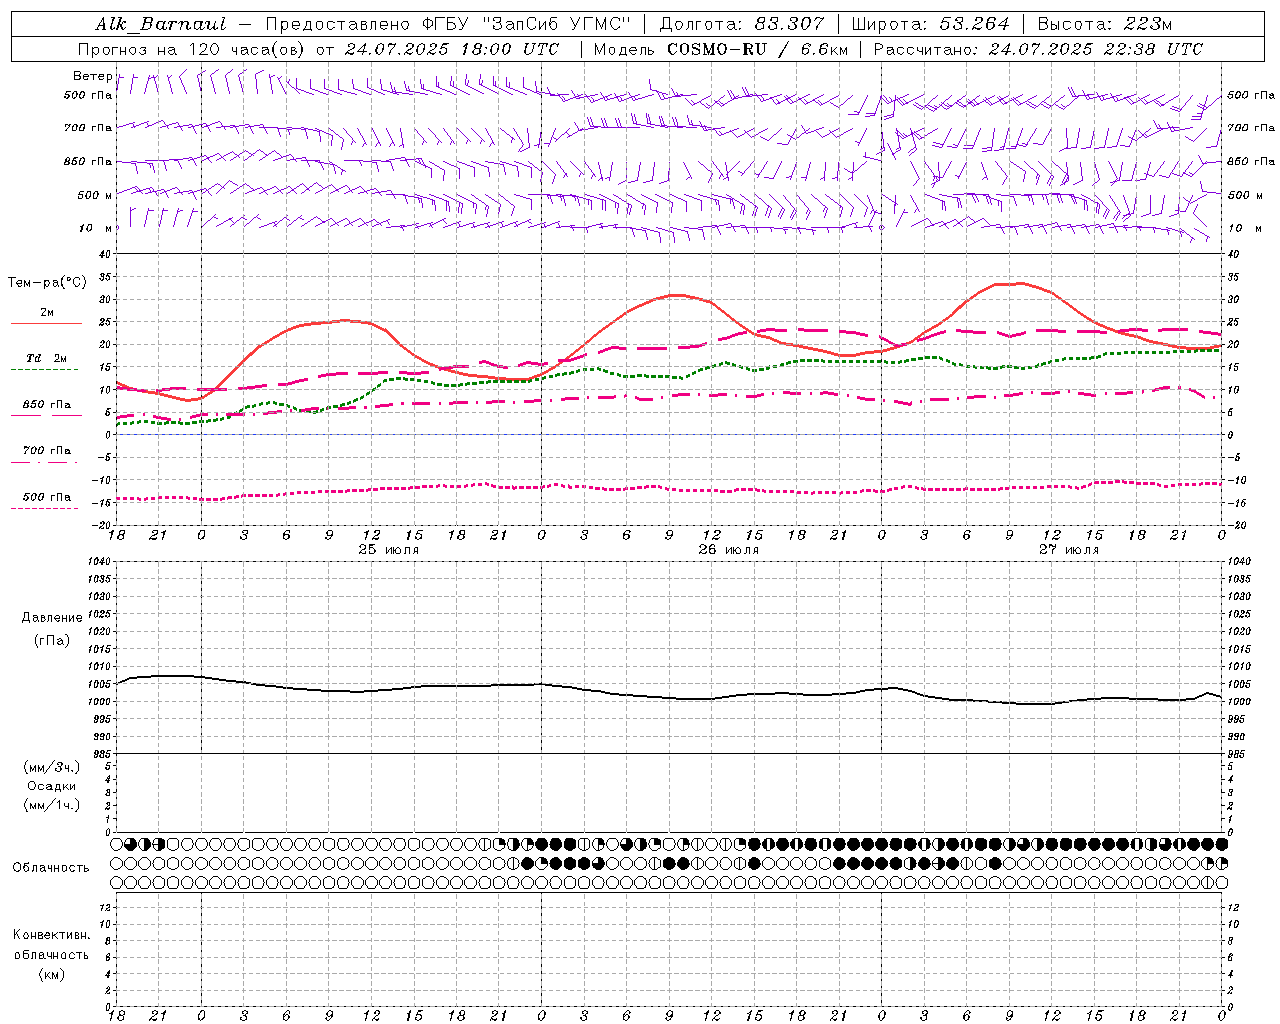Select the elevation text Высота: 223м
Screen dimensions: 1280x1024
1105,24
